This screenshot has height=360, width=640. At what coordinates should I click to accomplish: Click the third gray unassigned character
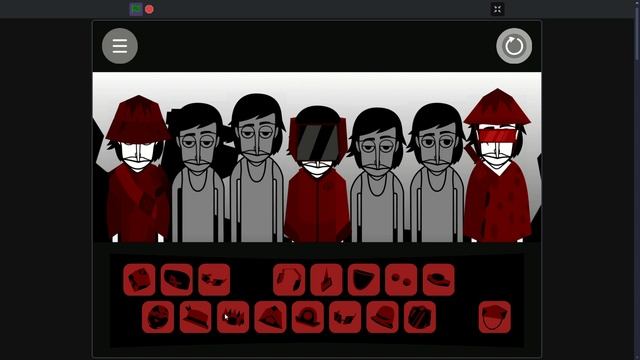pos(257,168)
